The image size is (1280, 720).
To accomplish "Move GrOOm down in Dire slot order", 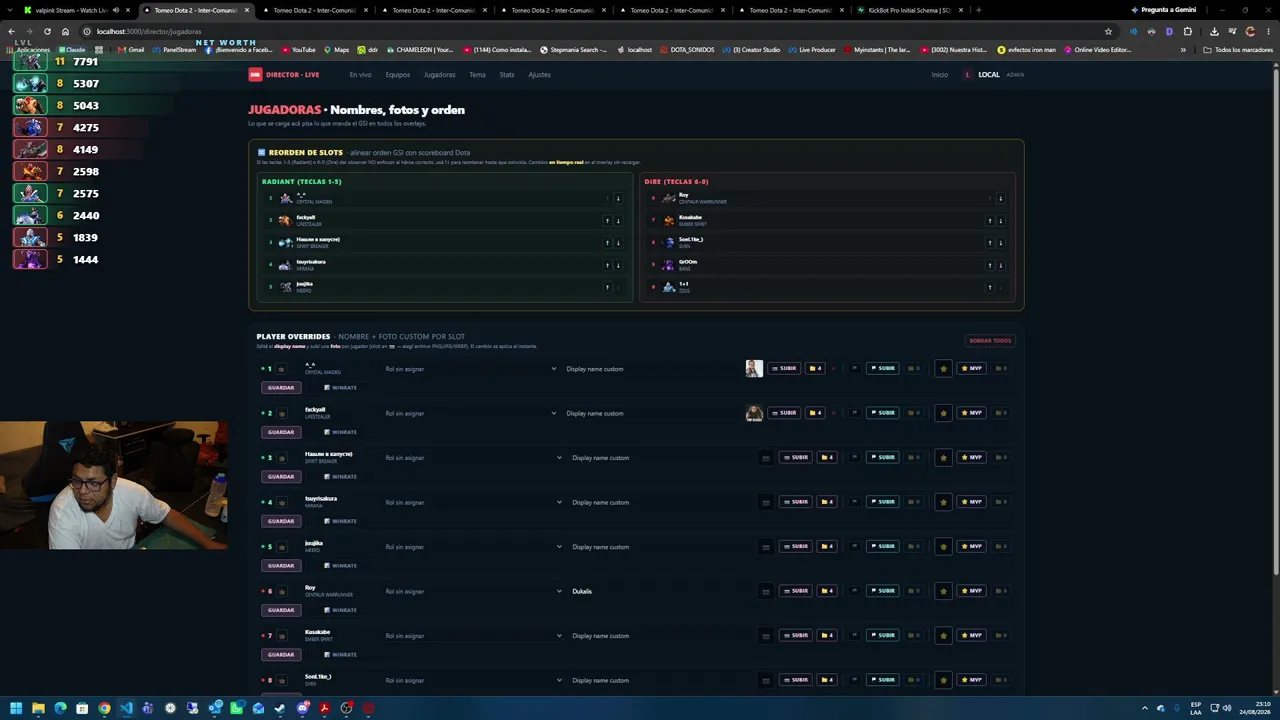I will pos(1000,265).
